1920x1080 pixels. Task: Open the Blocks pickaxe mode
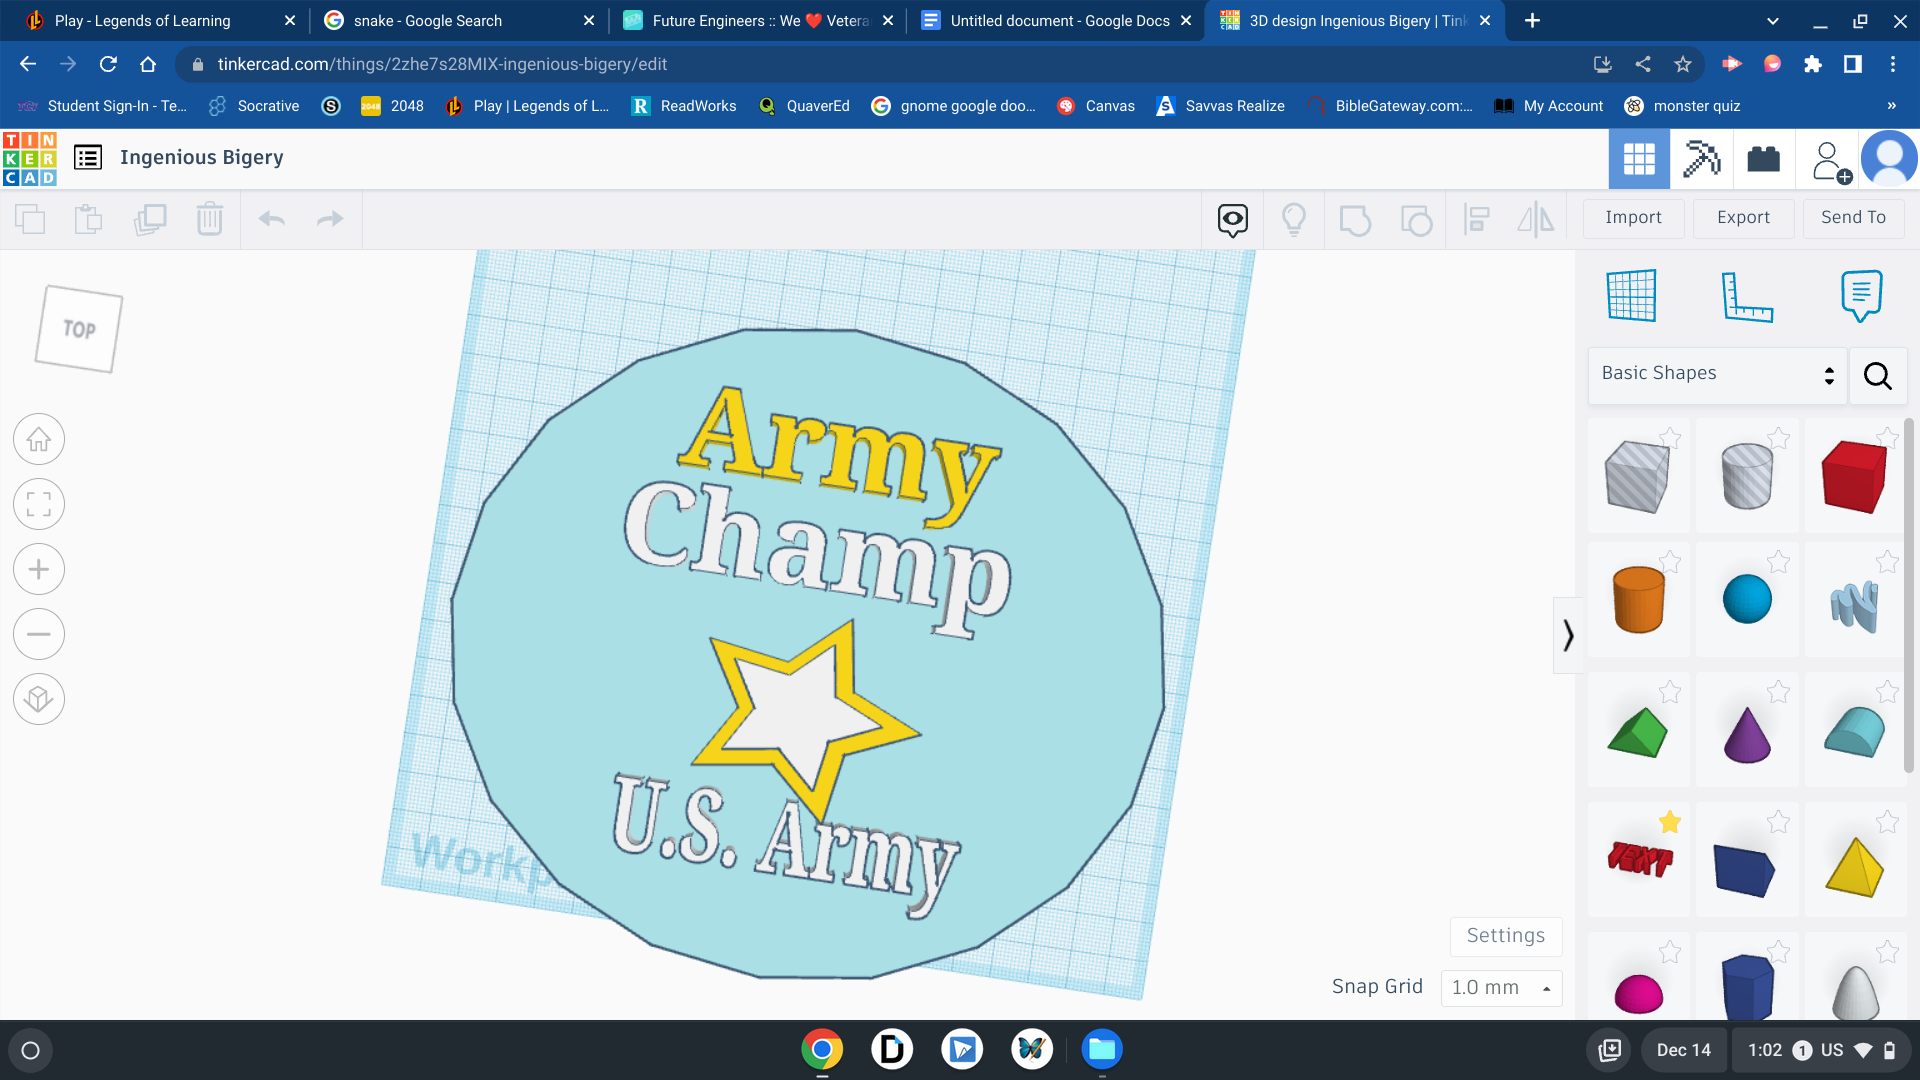pos(1701,159)
